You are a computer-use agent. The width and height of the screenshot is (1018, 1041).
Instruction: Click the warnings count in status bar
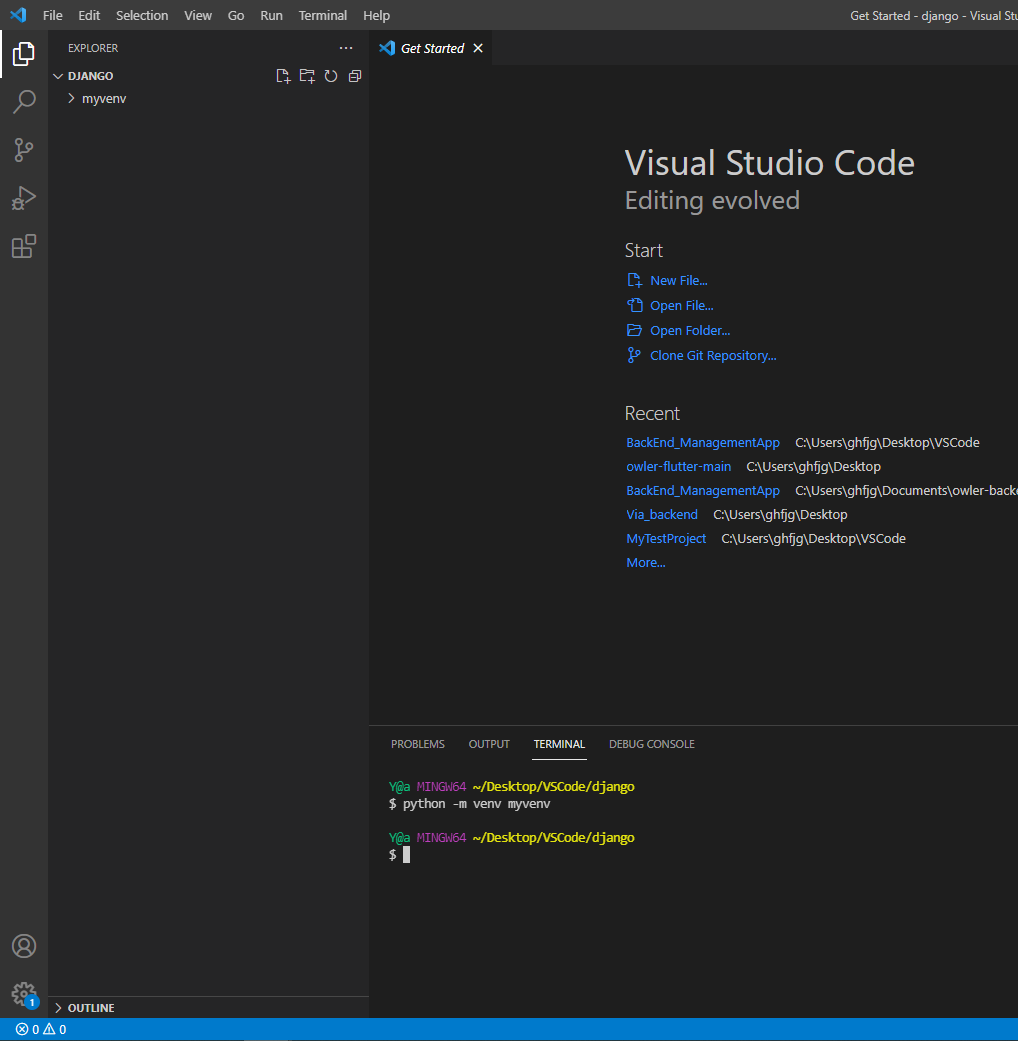tap(54, 1029)
